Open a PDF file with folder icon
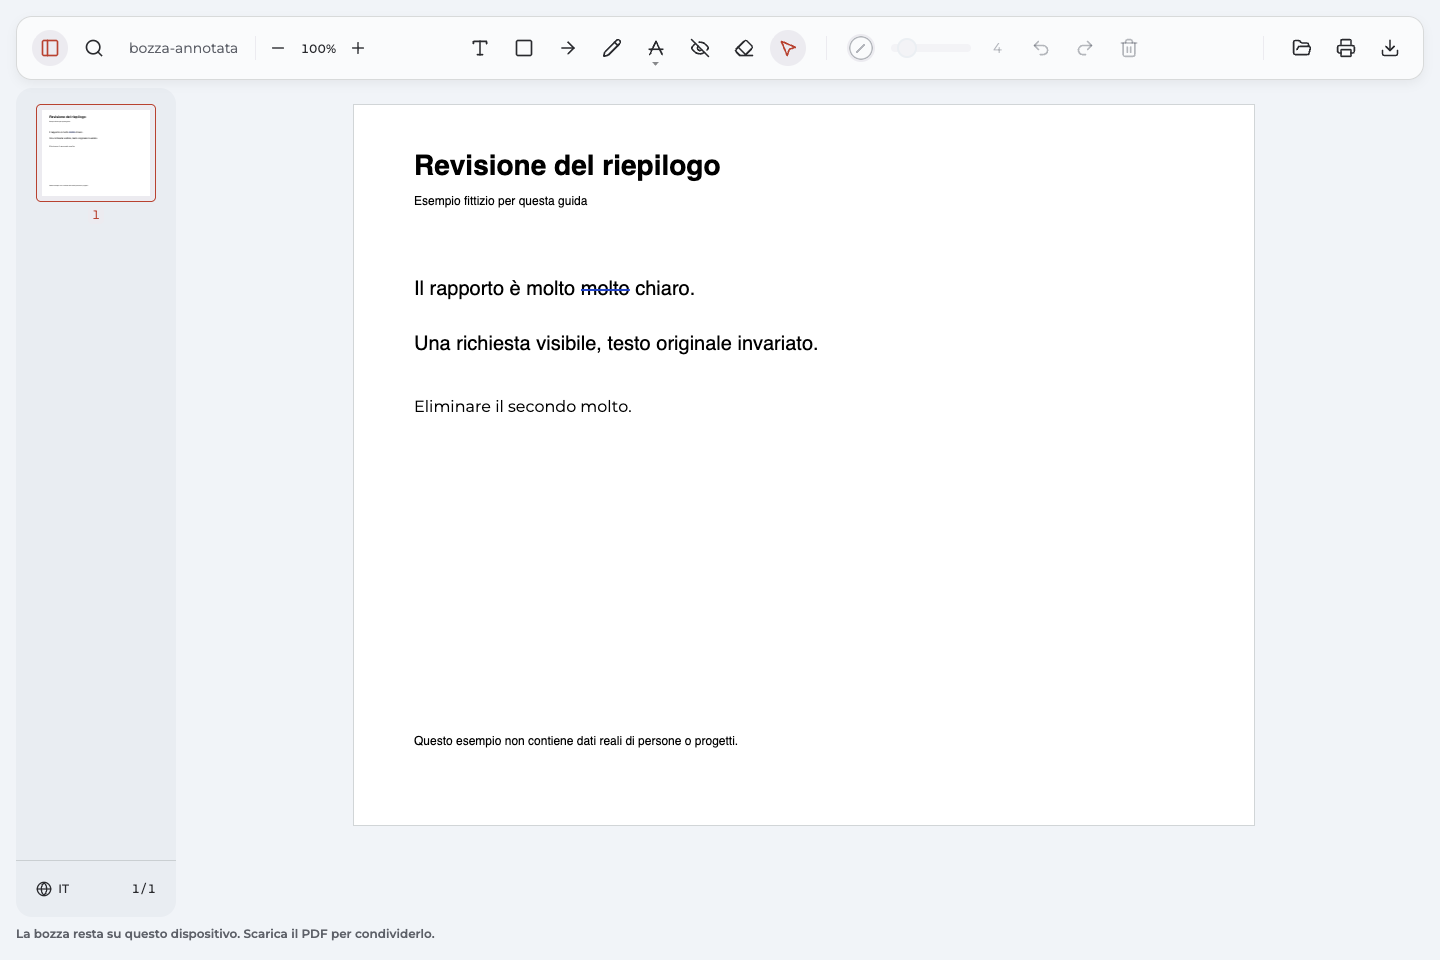 pos(1302,48)
